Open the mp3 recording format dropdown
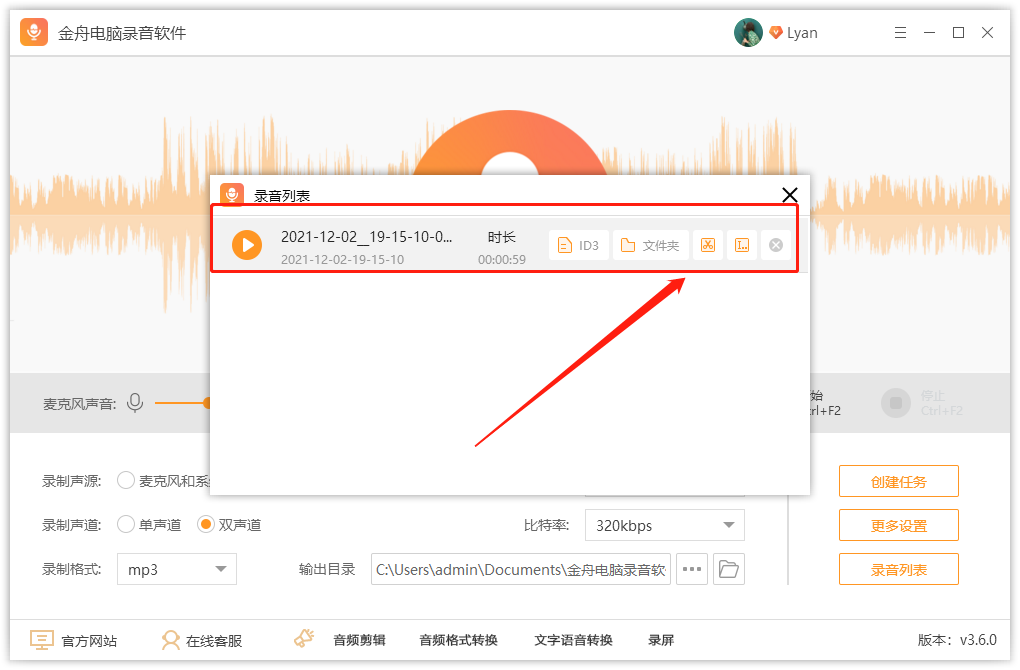The width and height of the screenshot is (1020, 670). 176,568
